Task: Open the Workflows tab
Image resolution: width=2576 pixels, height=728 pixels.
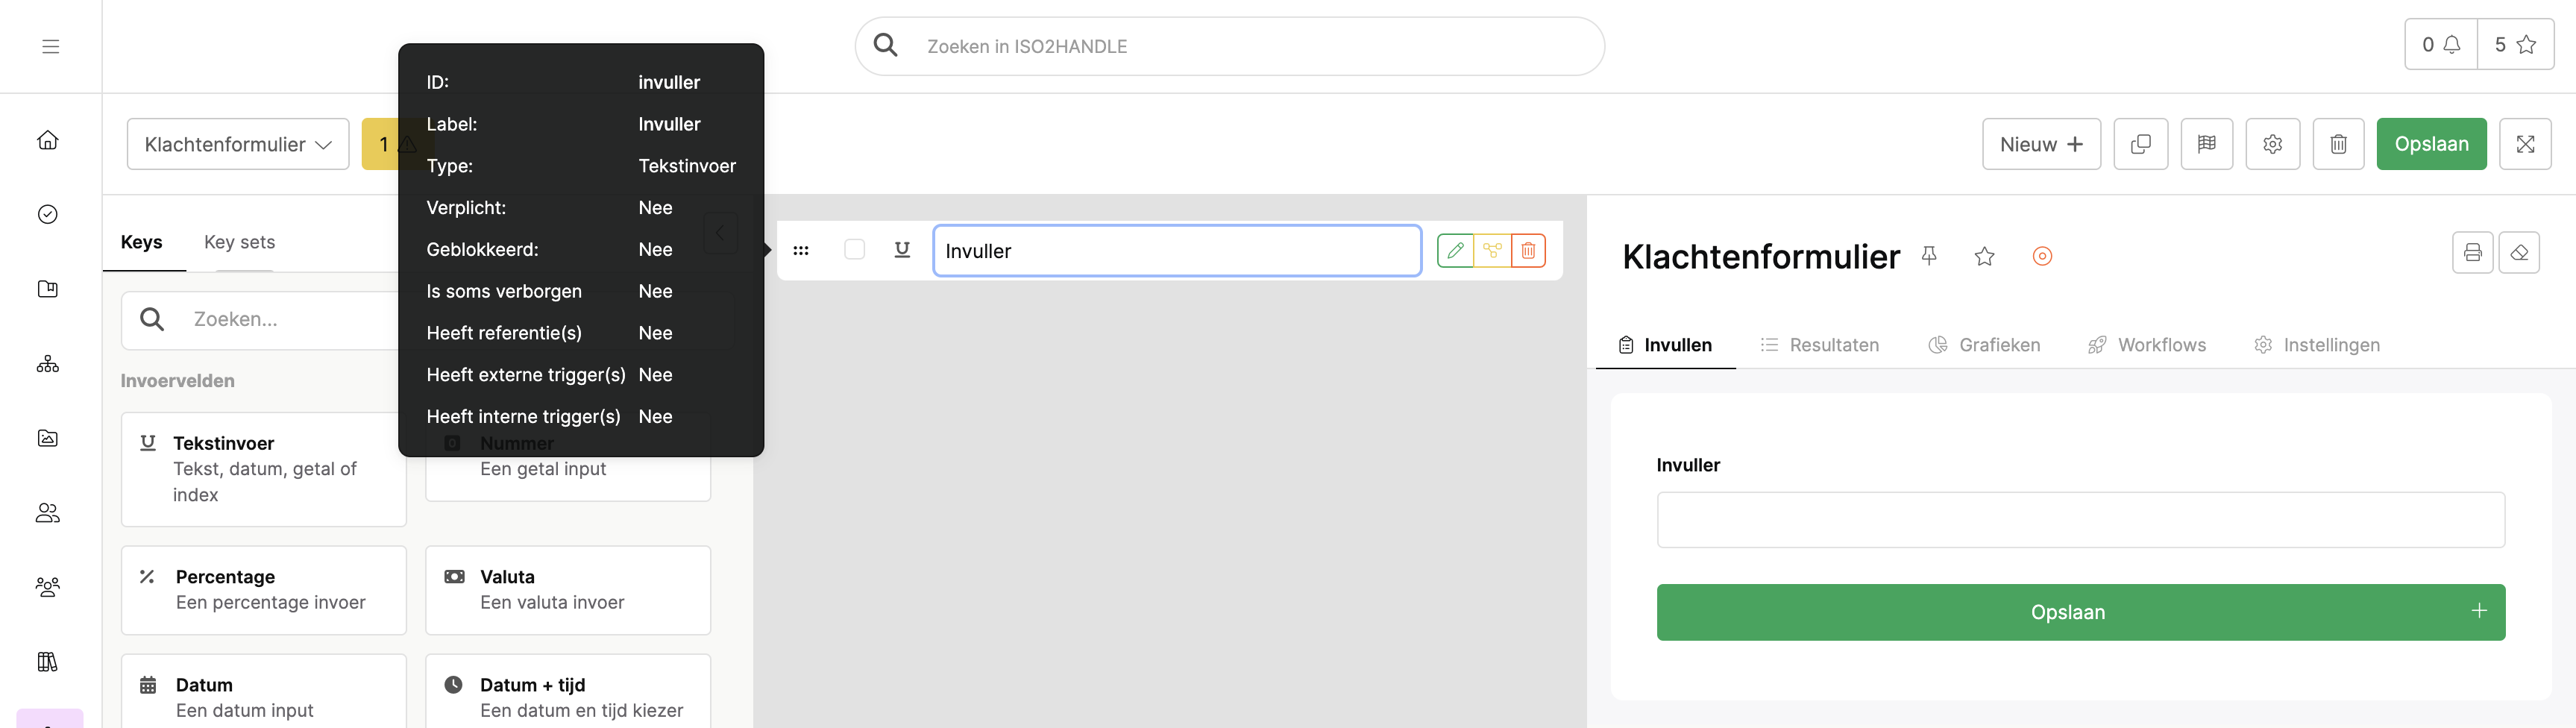Action: click(2147, 345)
